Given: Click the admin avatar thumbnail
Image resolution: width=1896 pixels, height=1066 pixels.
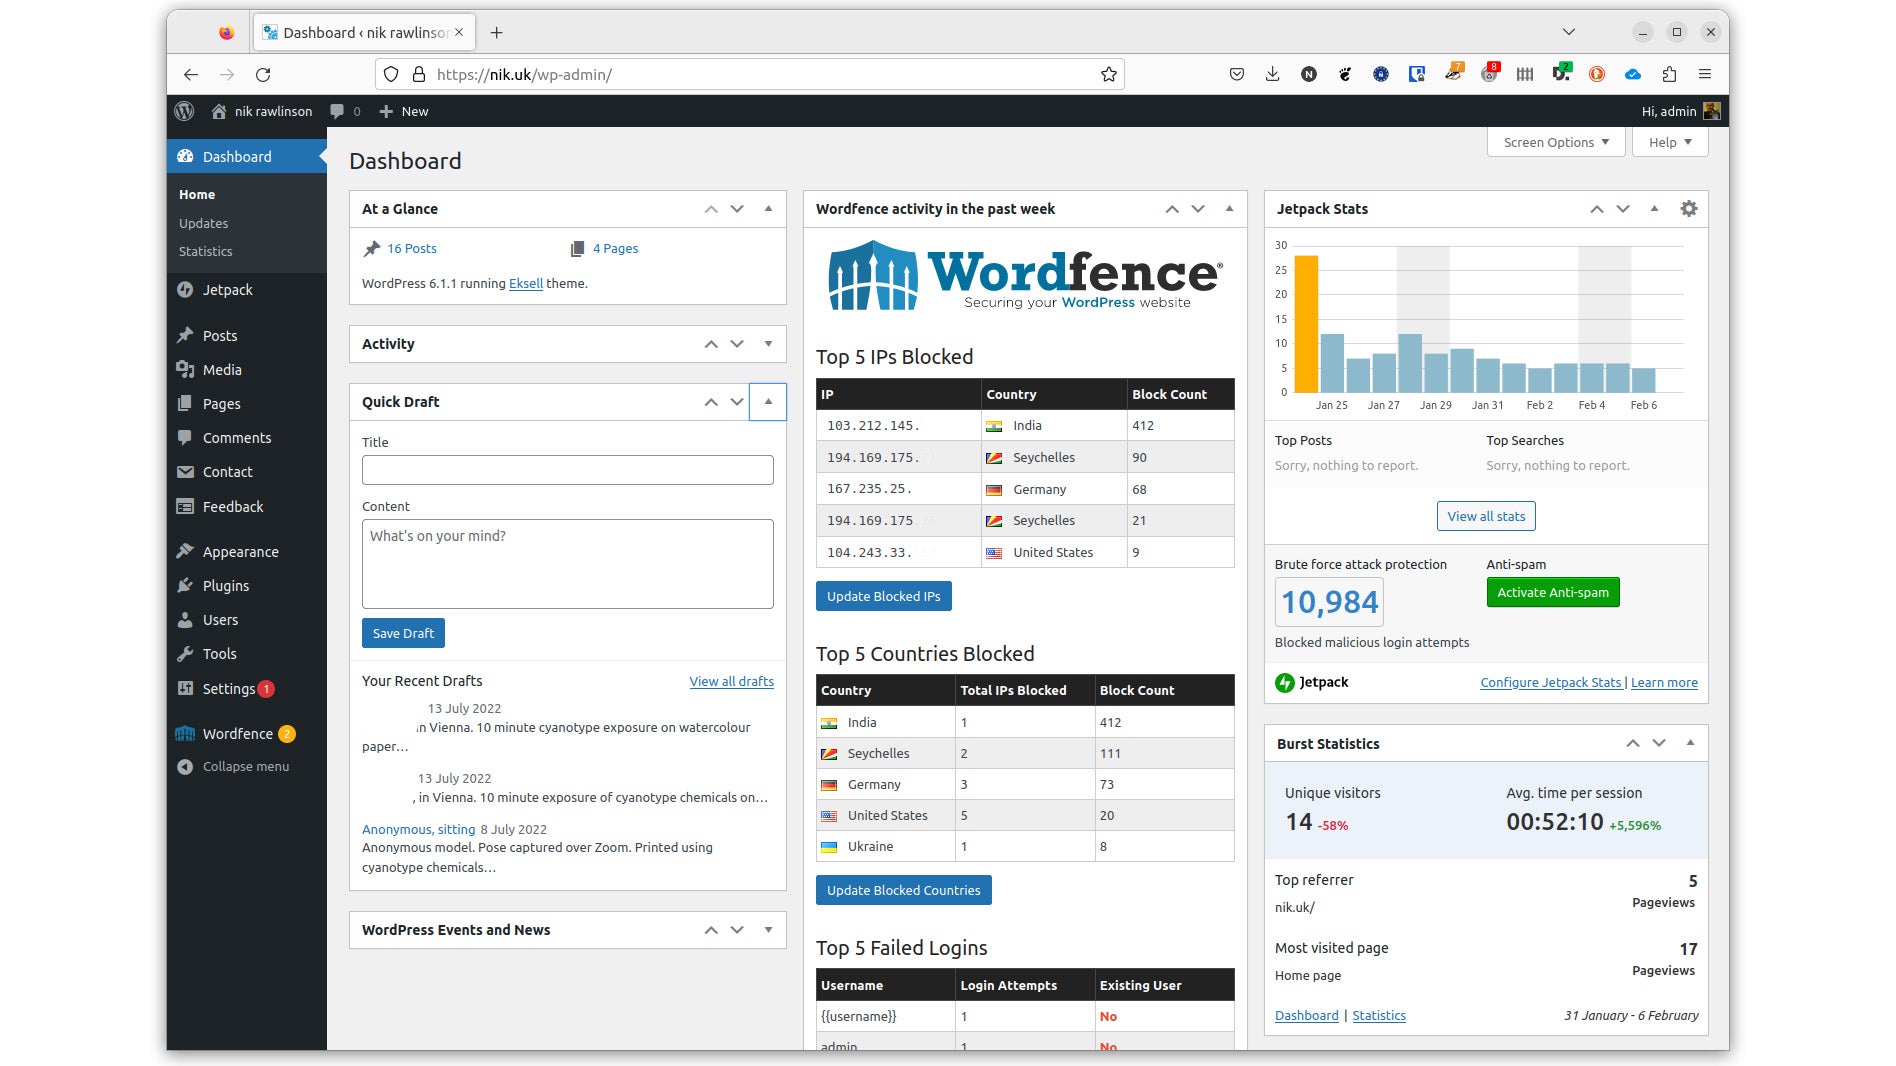Looking at the screenshot, I should coord(1711,111).
